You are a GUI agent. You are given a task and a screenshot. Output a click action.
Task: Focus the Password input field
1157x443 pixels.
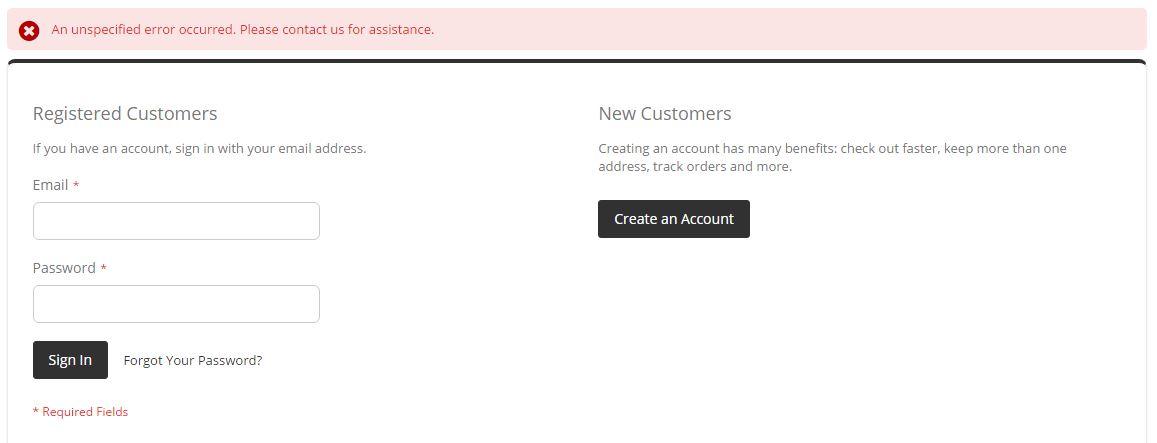pos(176,304)
